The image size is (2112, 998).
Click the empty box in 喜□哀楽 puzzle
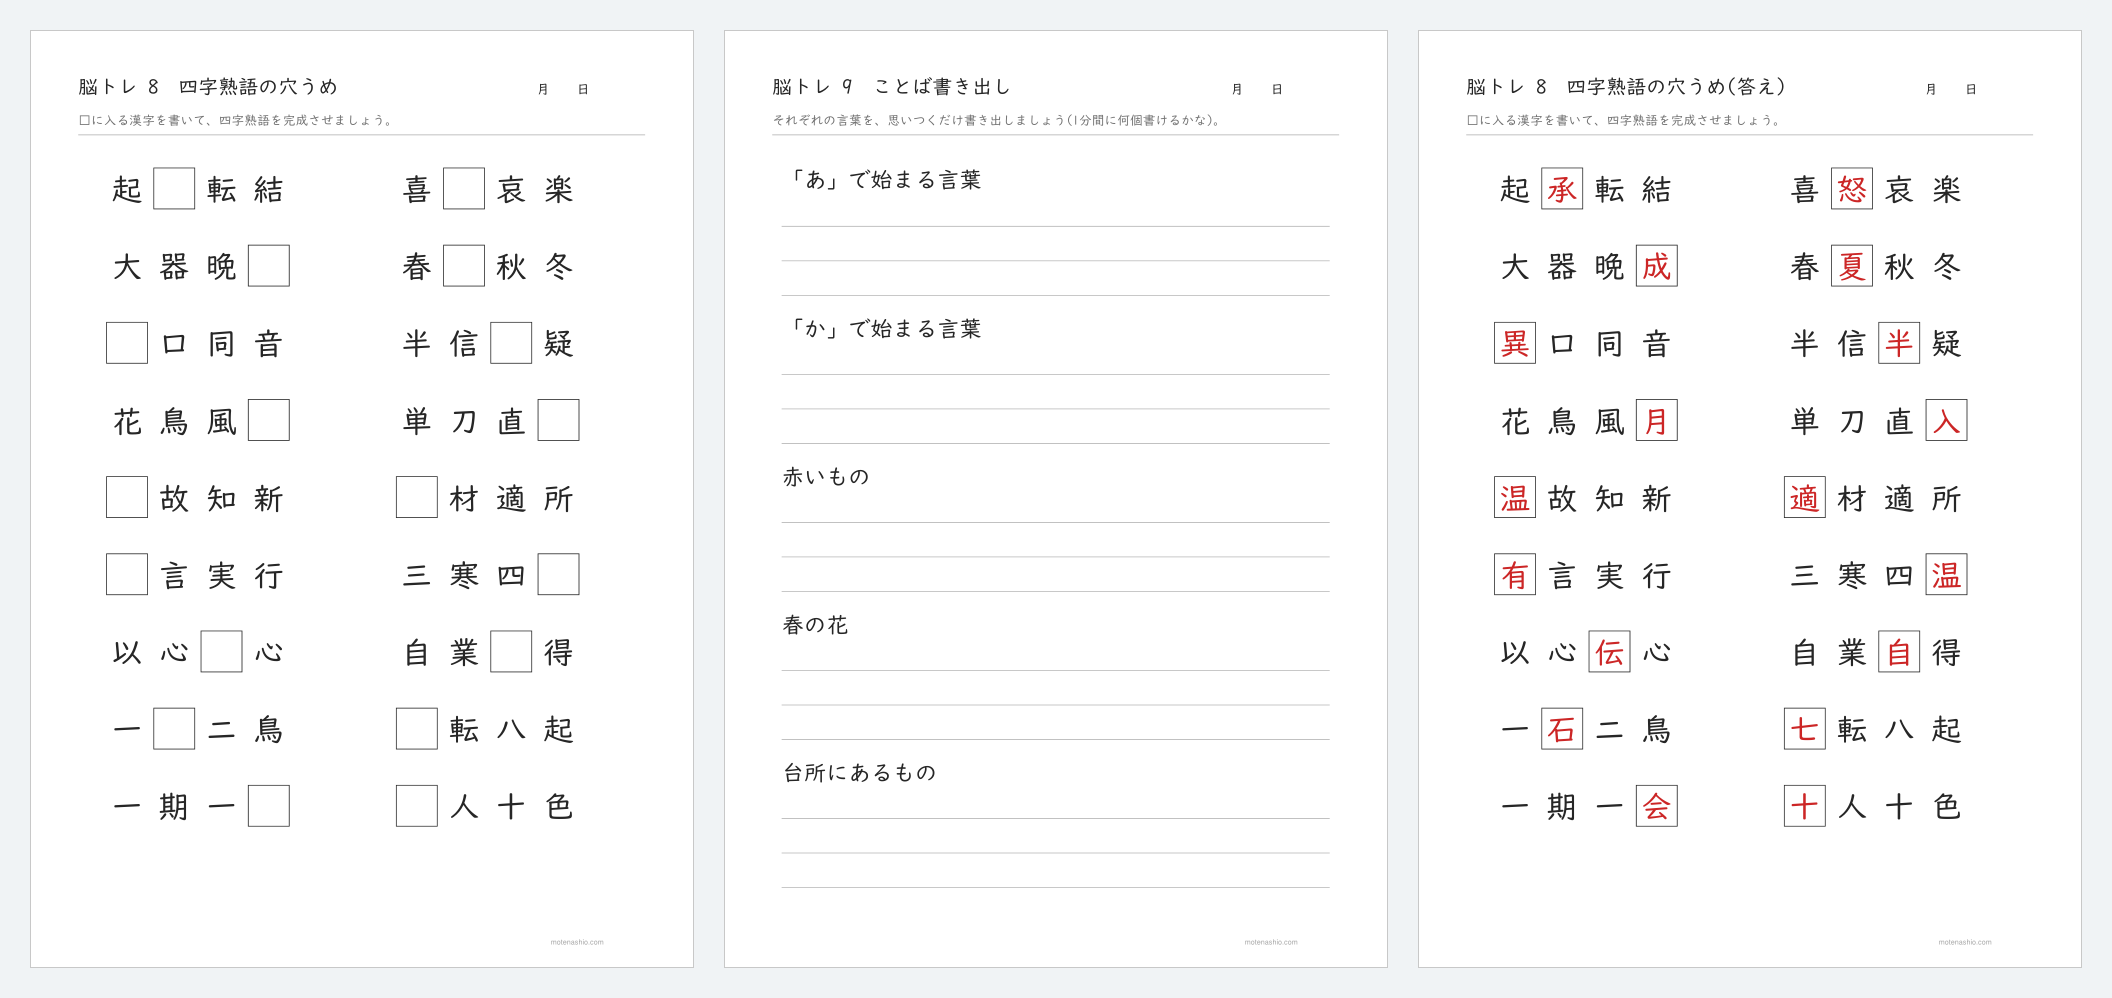pos(464,188)
